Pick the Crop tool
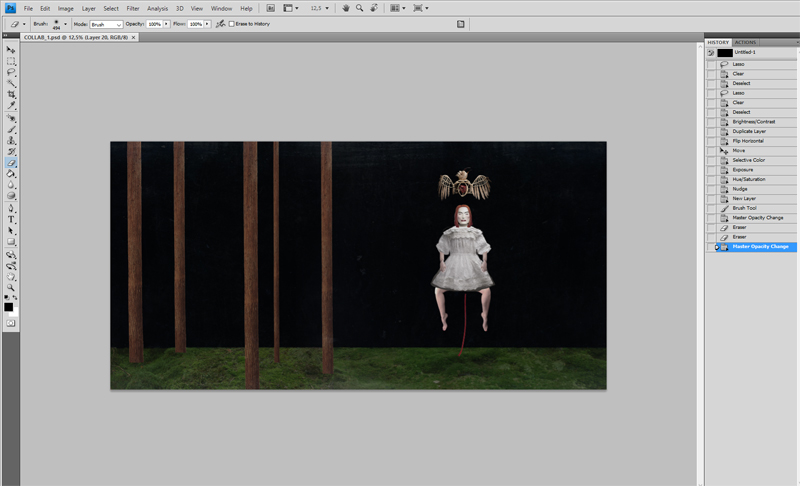 point(11,94)
